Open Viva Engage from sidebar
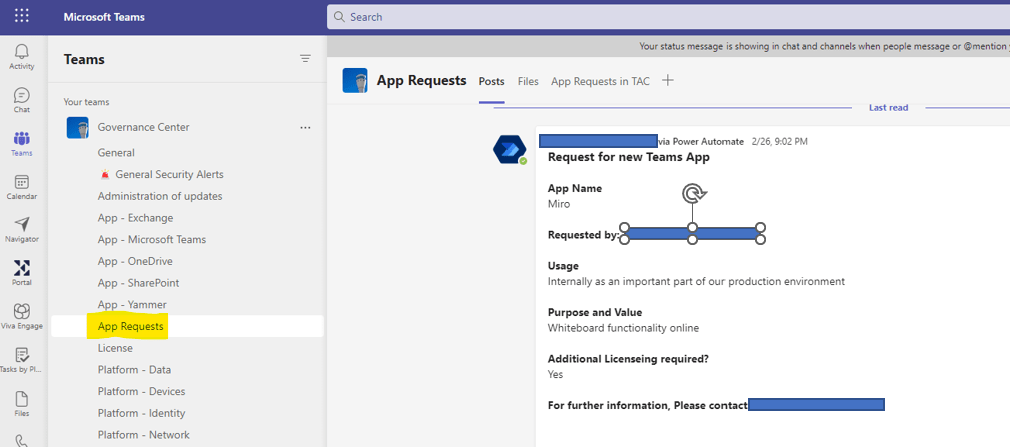Viewport: 1010px width, 448px height. coord(21,316)
